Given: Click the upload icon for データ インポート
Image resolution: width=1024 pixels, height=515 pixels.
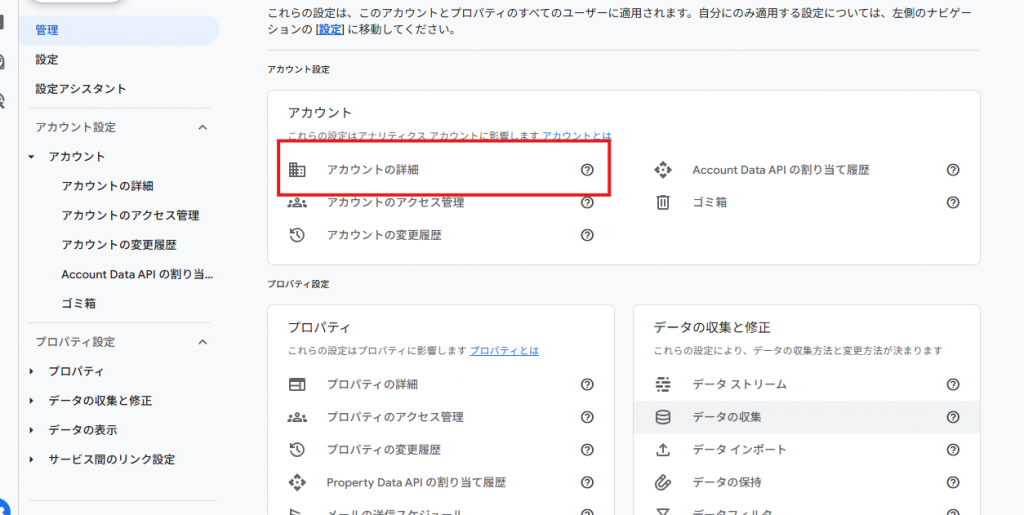Looking at the screenshot, I should [662, 450].
